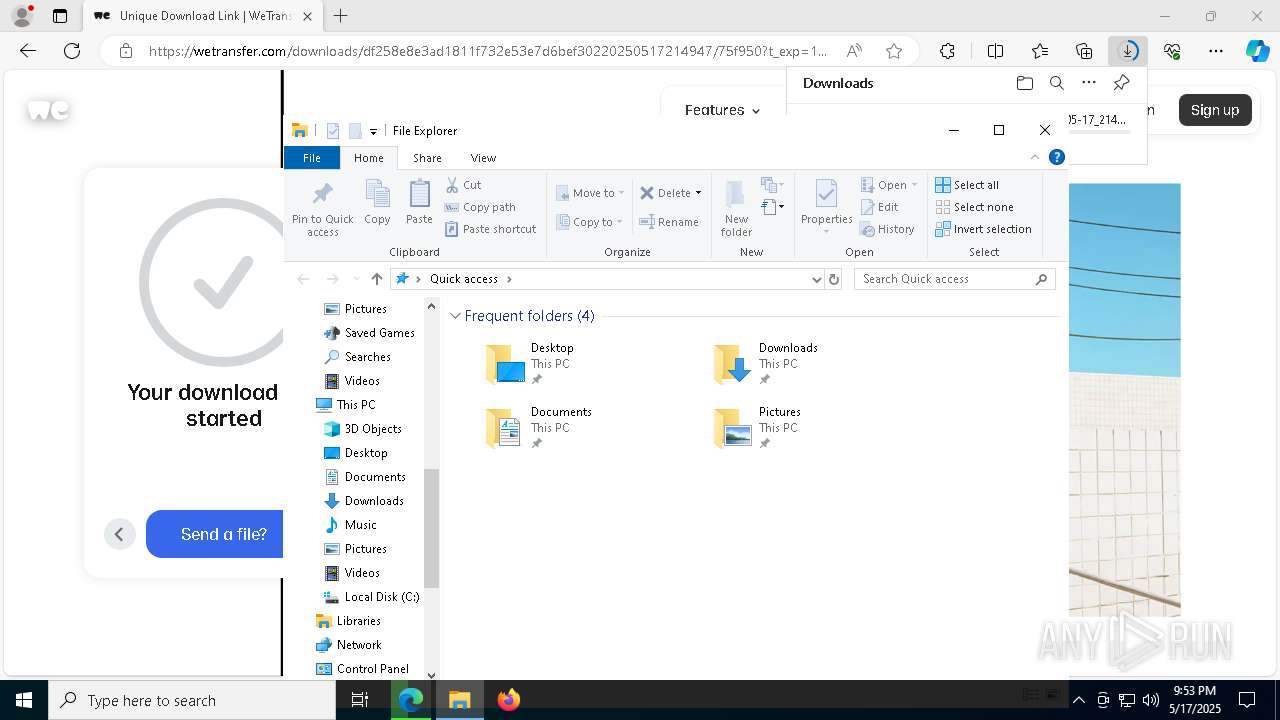Open File Explorer Help icon
This screenshot has width=1280, height=720.
pos(1057,157)
